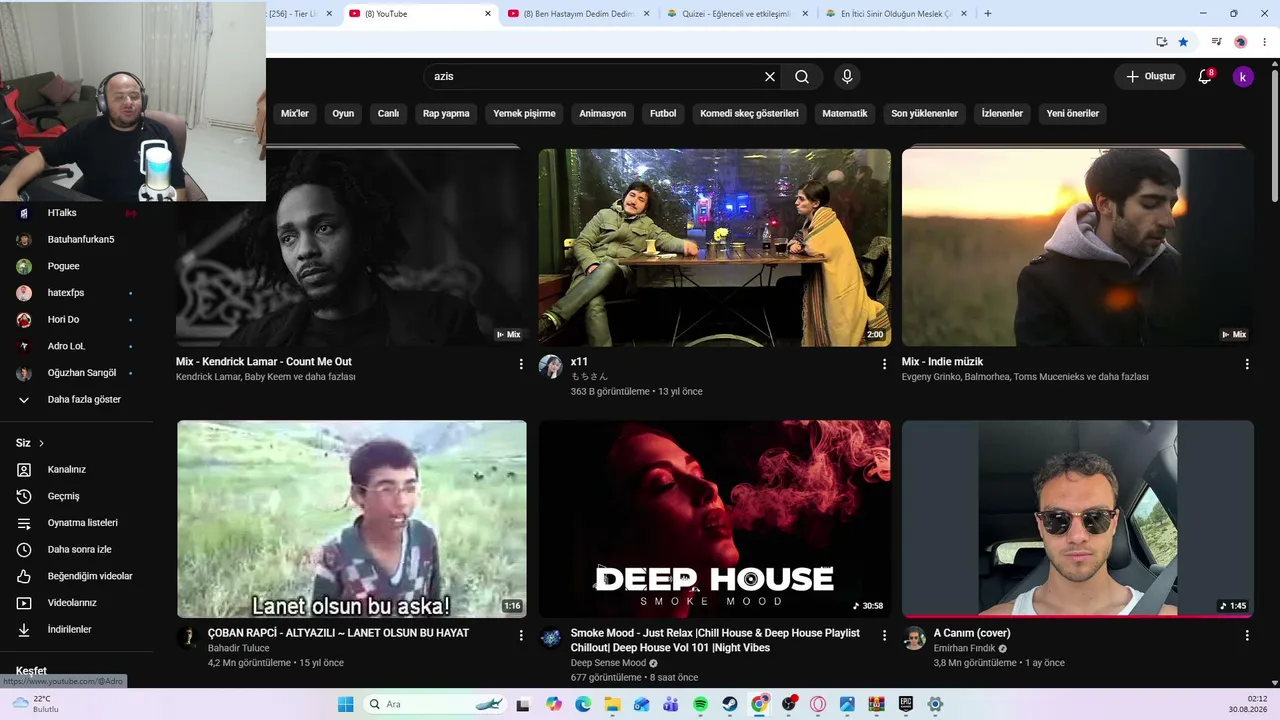The image size is (1280, 720).
Task: Open the x11 channel avatar
Action: click(551, 366)
